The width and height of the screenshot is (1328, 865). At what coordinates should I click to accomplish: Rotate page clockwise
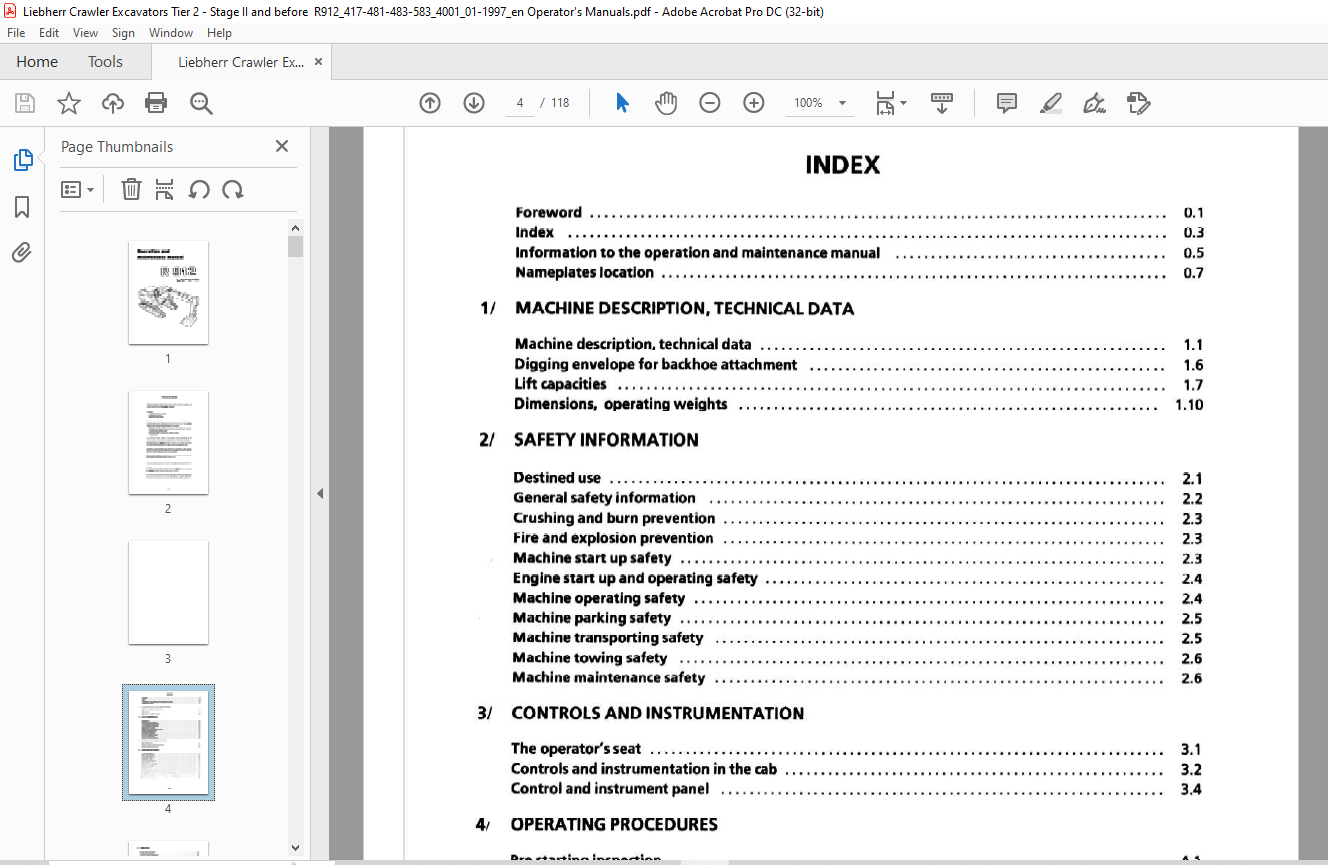point(233,189)
